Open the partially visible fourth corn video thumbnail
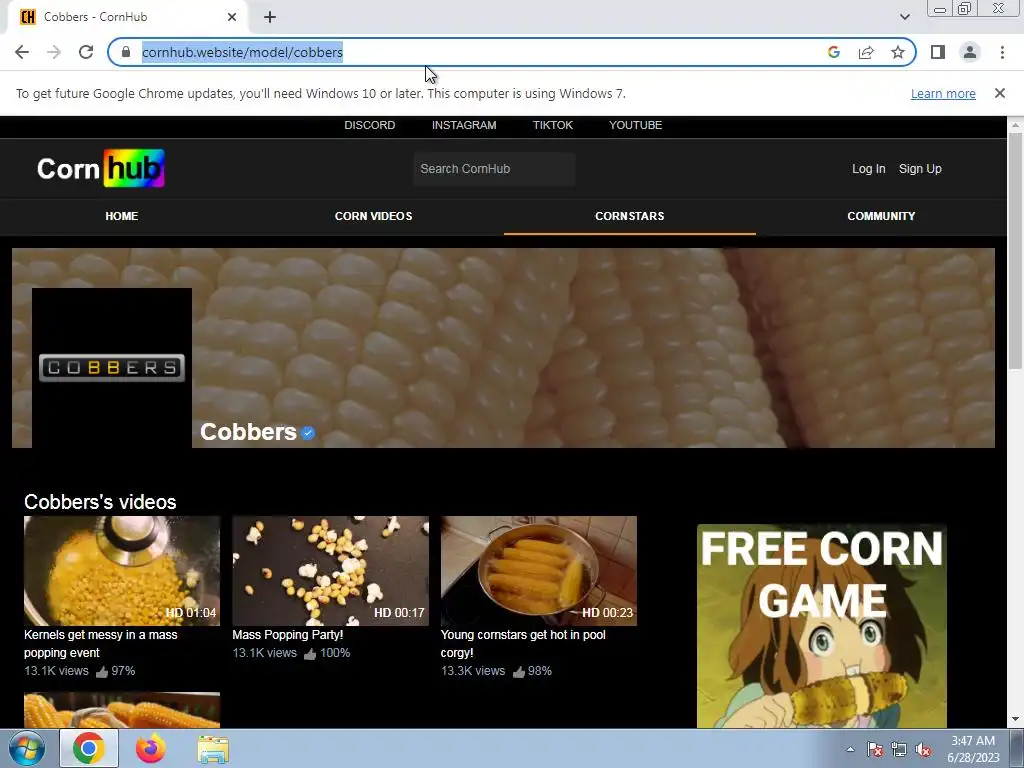This screenshot has height=768, width=1024. click(122, 711)
